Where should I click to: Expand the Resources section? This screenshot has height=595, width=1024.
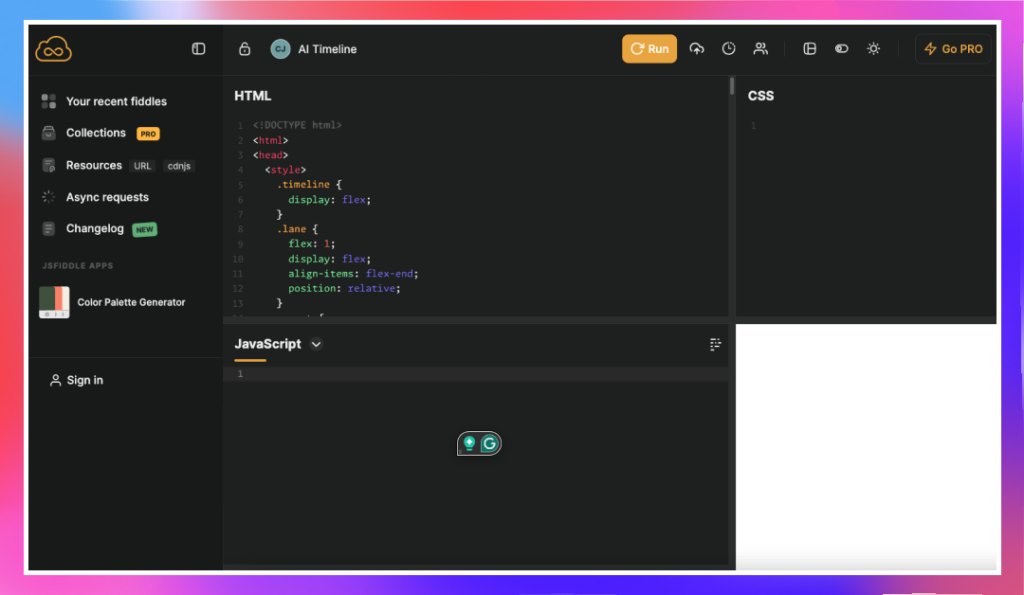point(94,165)
